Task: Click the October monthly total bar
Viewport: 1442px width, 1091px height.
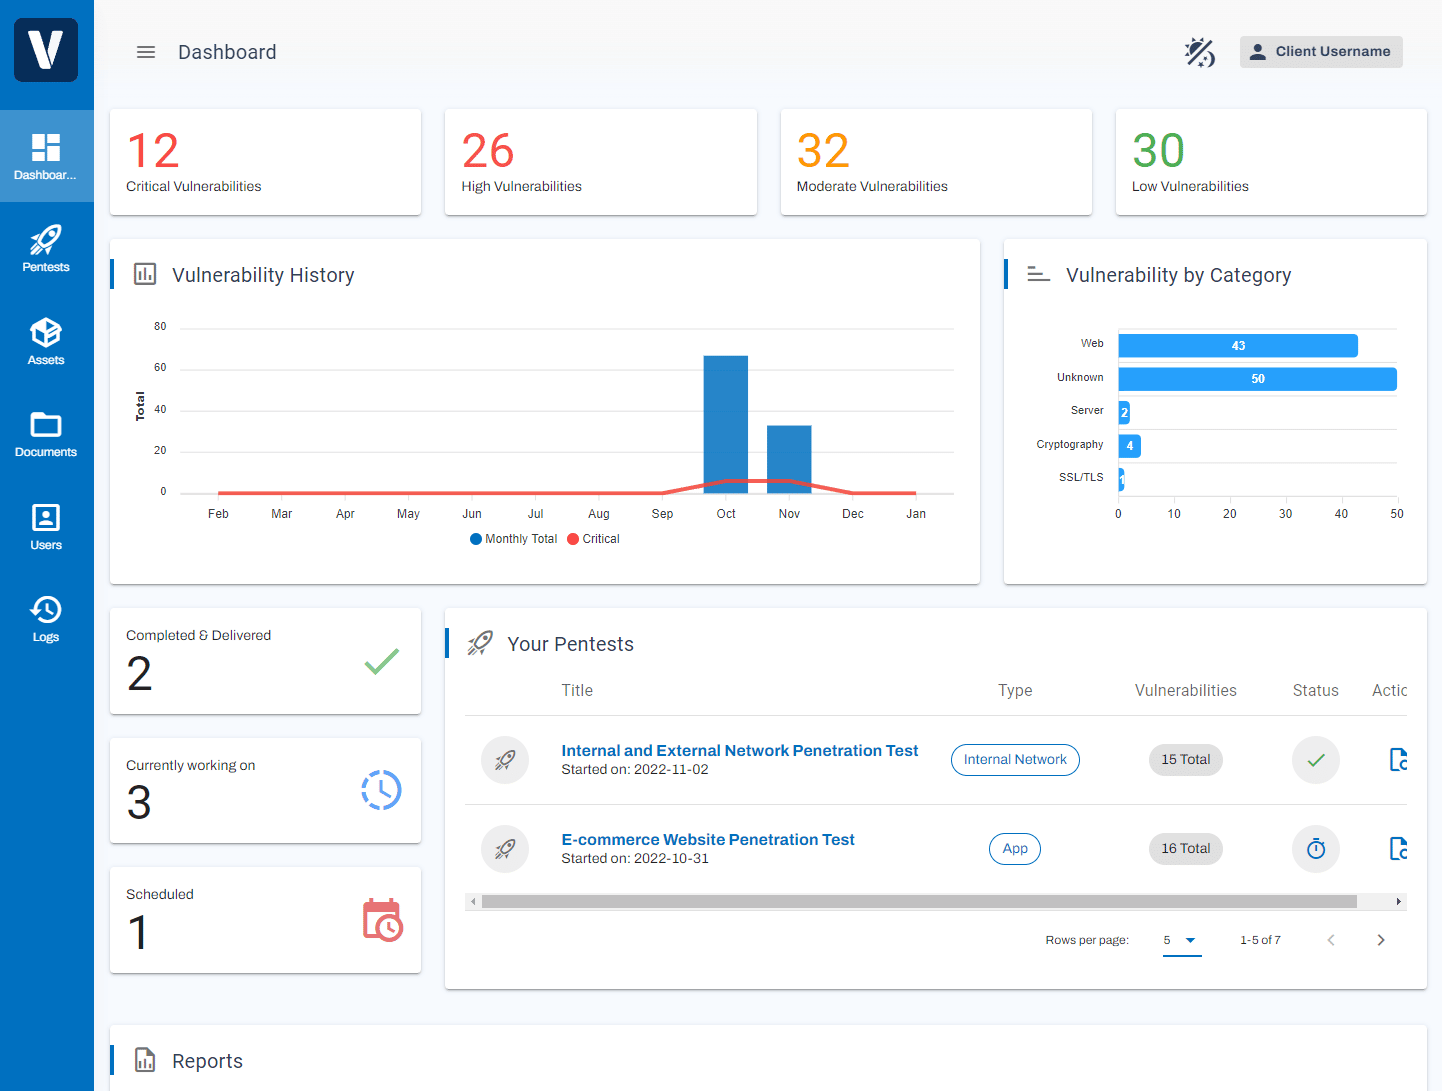Action: point(726,425)
